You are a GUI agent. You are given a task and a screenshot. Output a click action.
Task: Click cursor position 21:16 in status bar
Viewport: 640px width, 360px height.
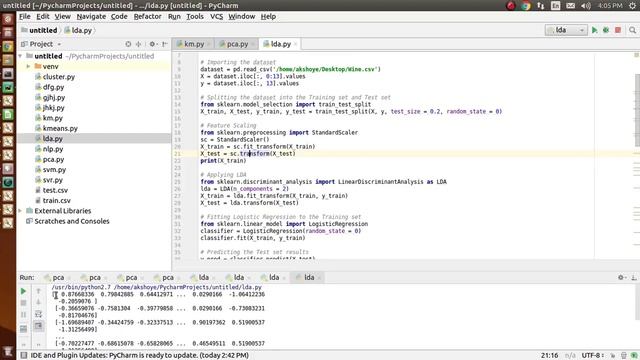[x=549, y=355]
